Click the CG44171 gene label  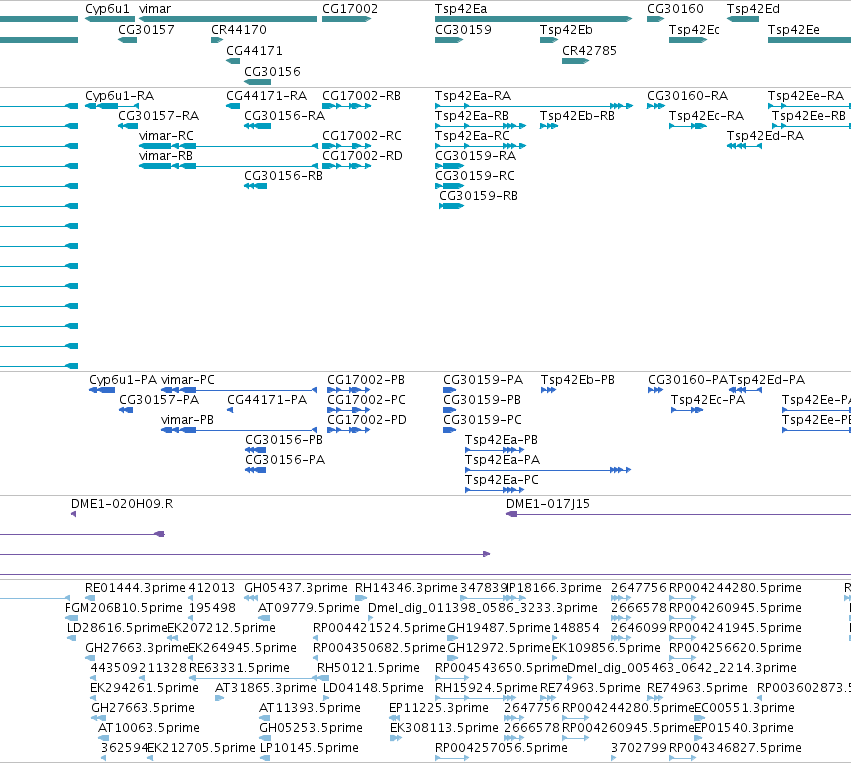tap(255, 50)
